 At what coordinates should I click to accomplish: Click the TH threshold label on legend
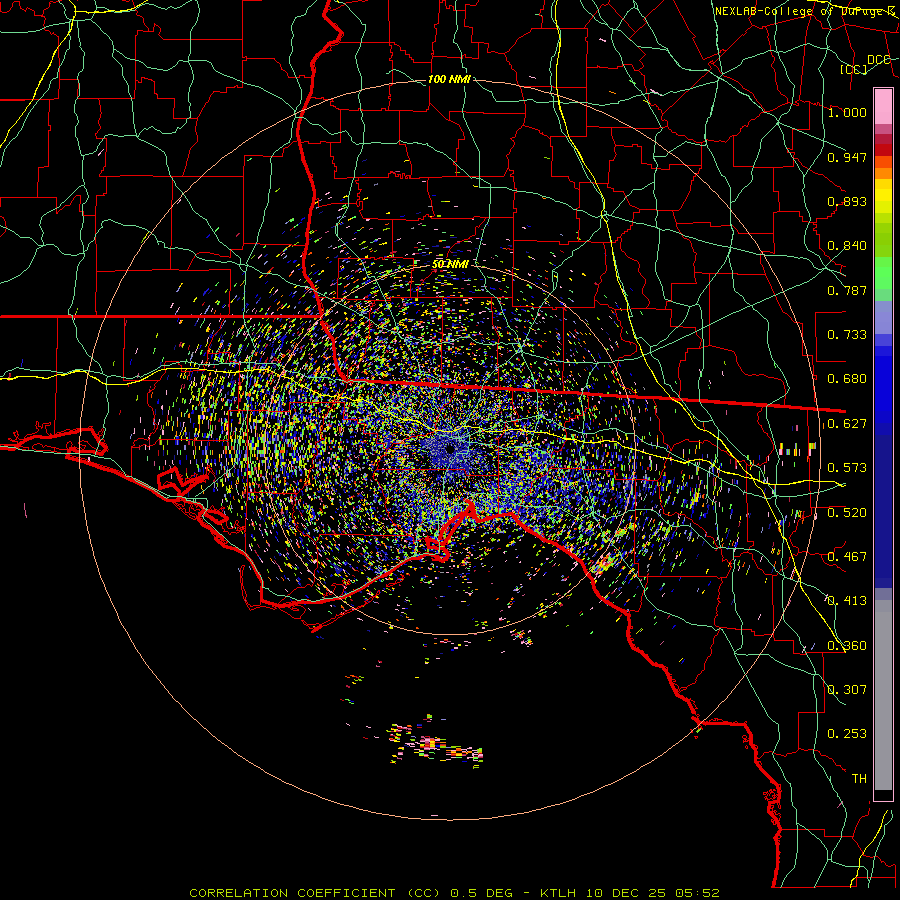(859, 779)
